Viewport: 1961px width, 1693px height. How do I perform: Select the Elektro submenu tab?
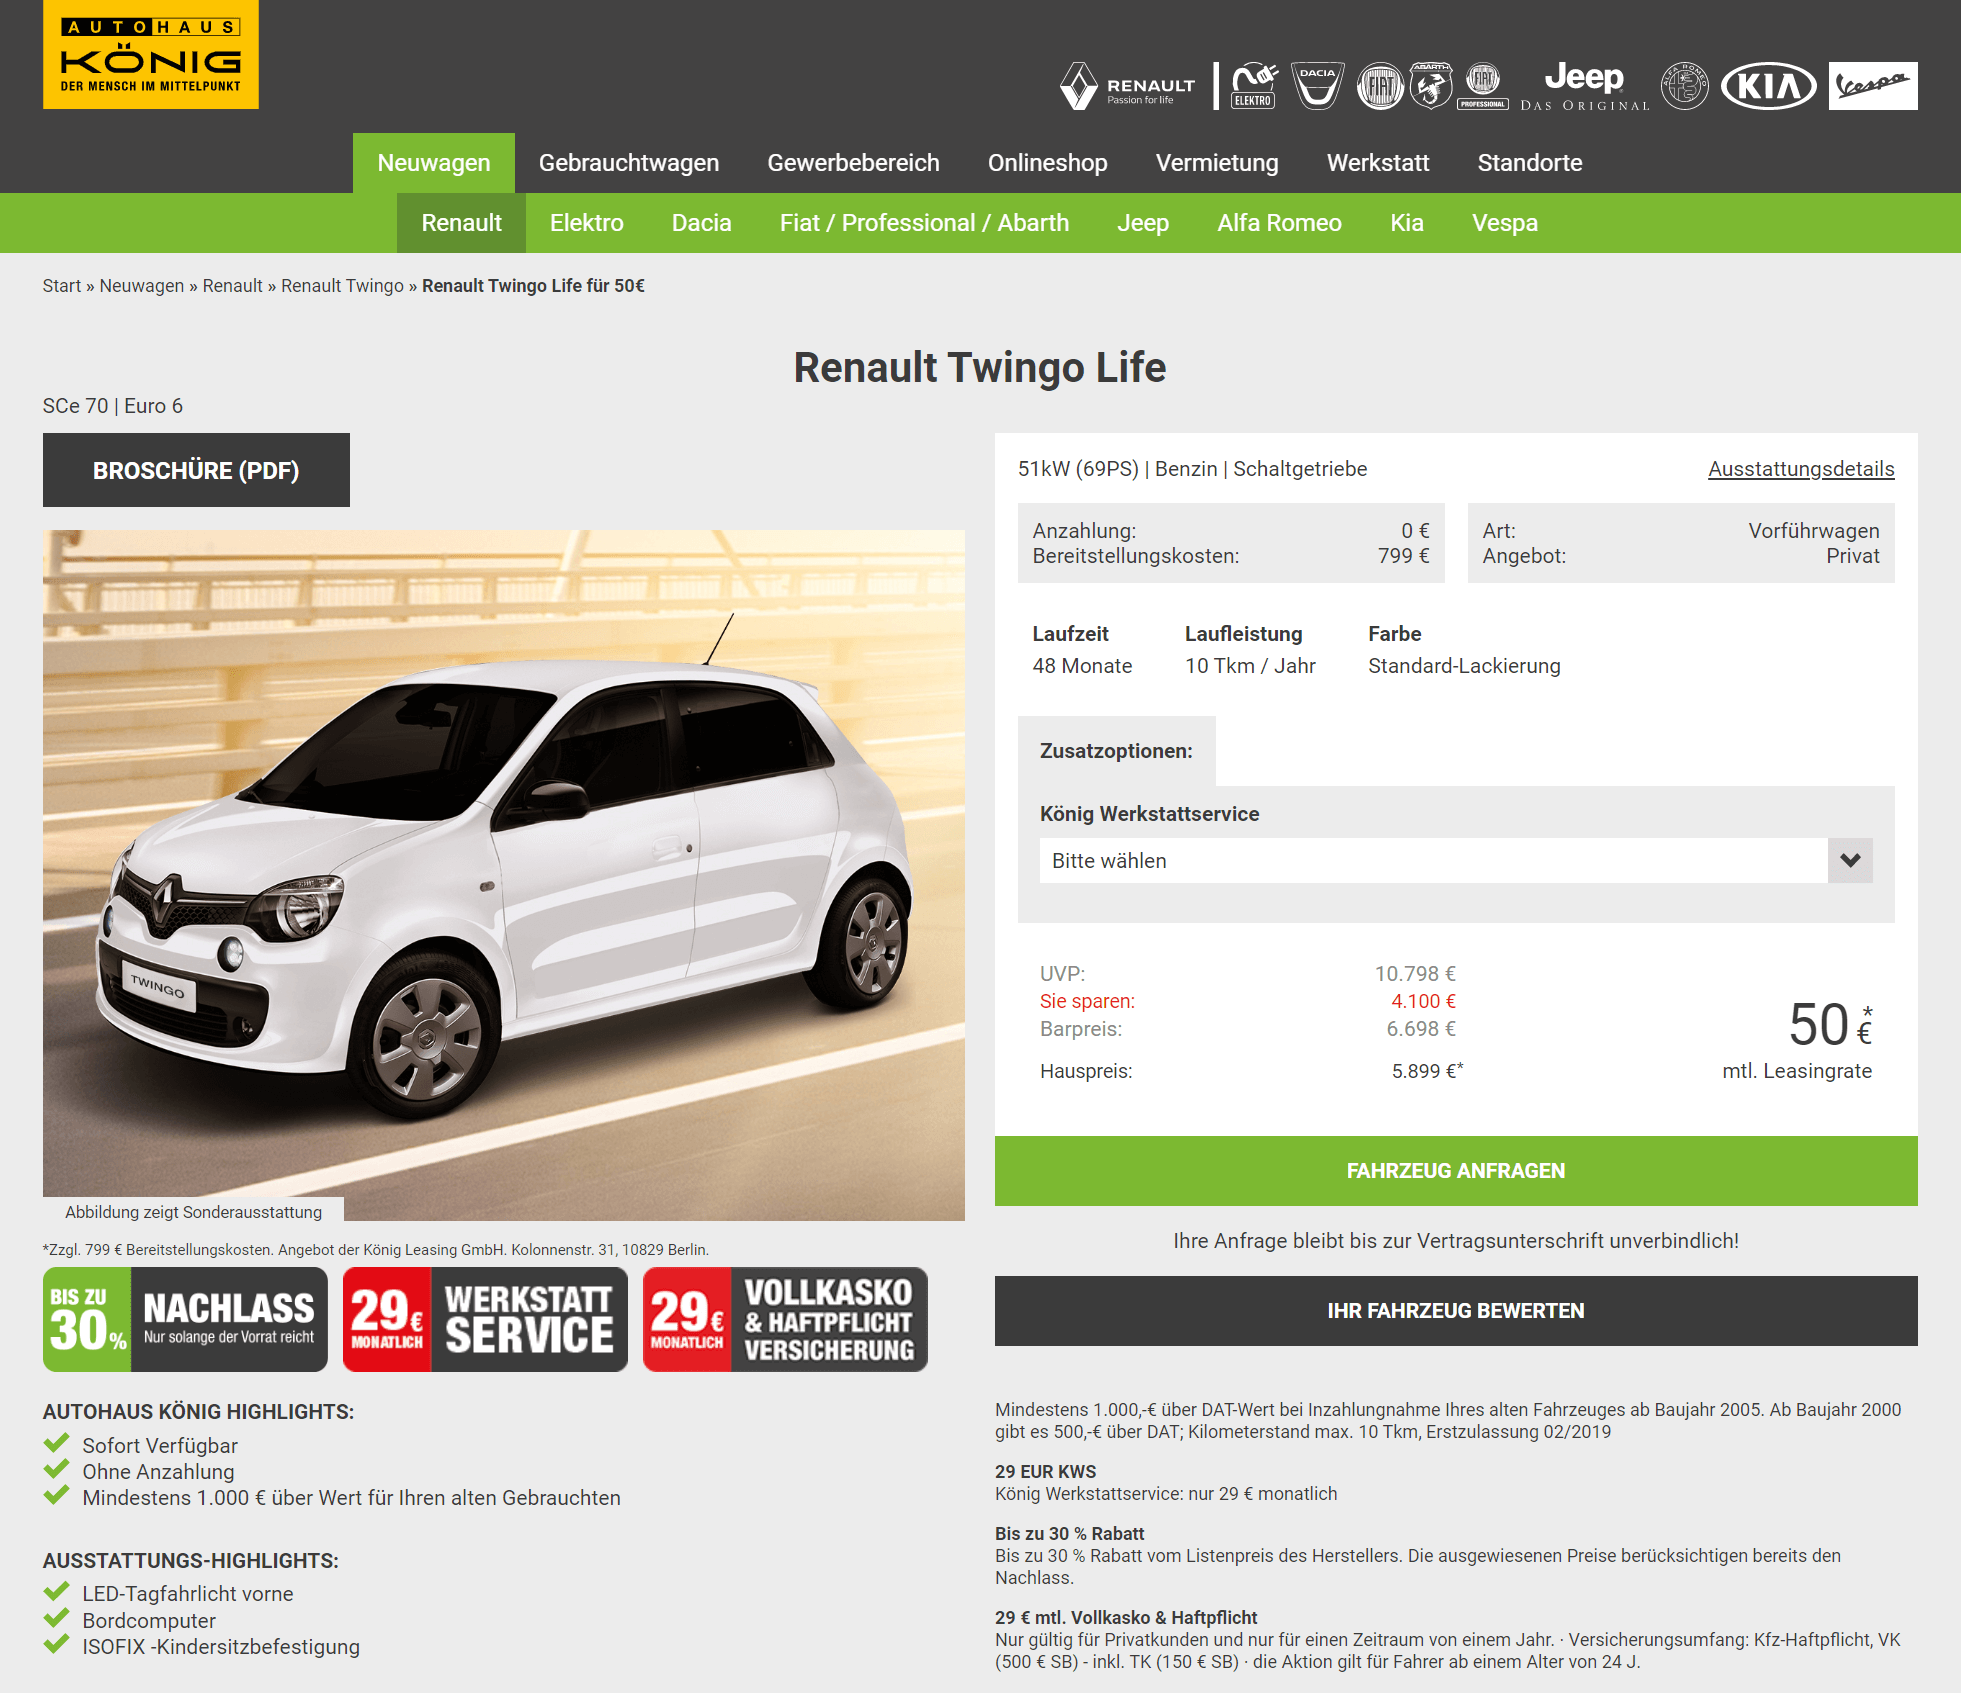point(586,223)
